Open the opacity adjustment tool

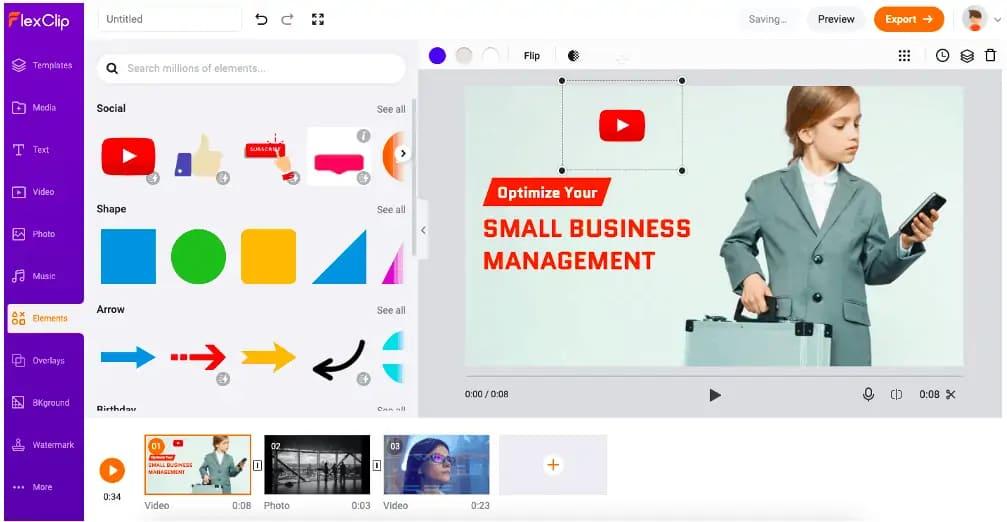pos(574,56)
